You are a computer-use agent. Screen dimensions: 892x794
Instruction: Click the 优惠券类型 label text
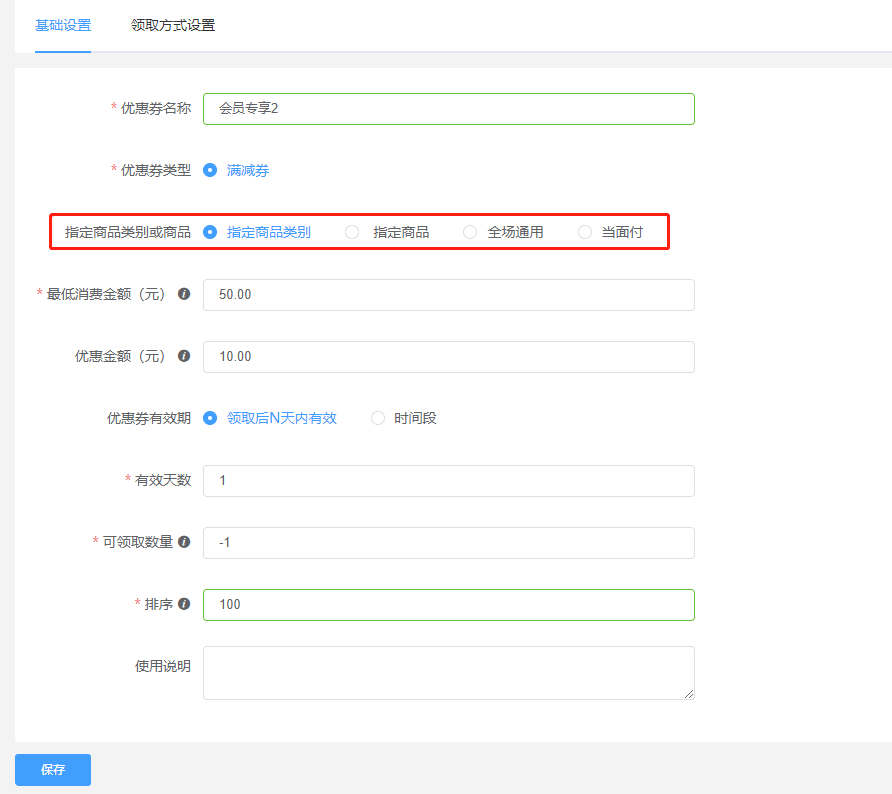coord(156,170)
